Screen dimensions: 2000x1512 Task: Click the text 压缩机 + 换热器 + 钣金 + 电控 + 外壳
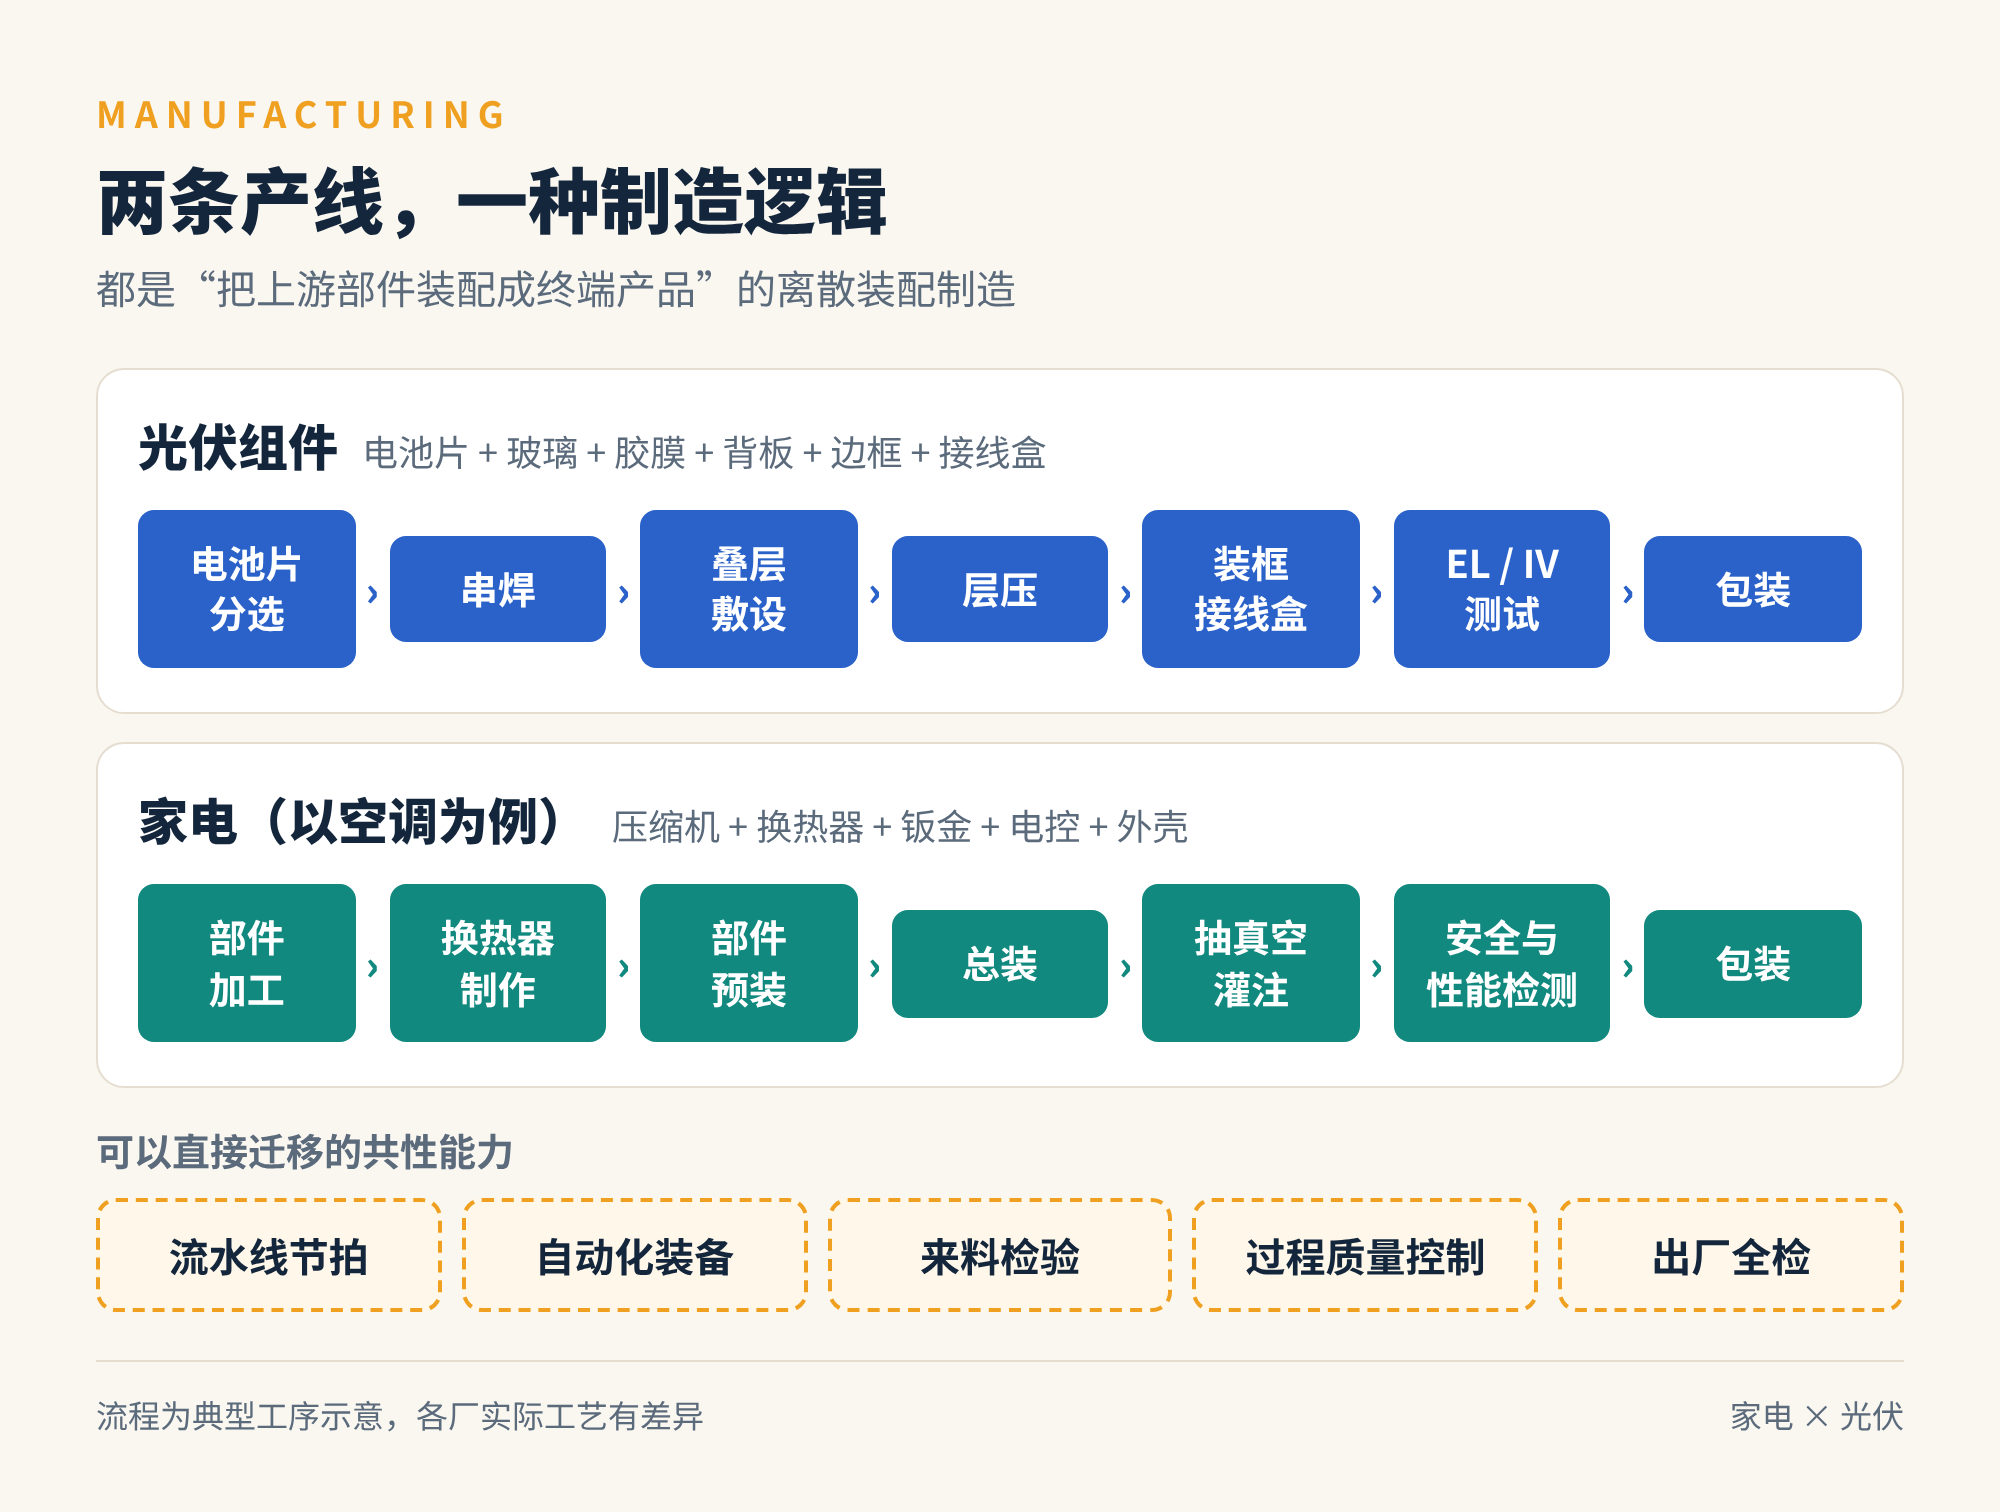pos(900,827)
